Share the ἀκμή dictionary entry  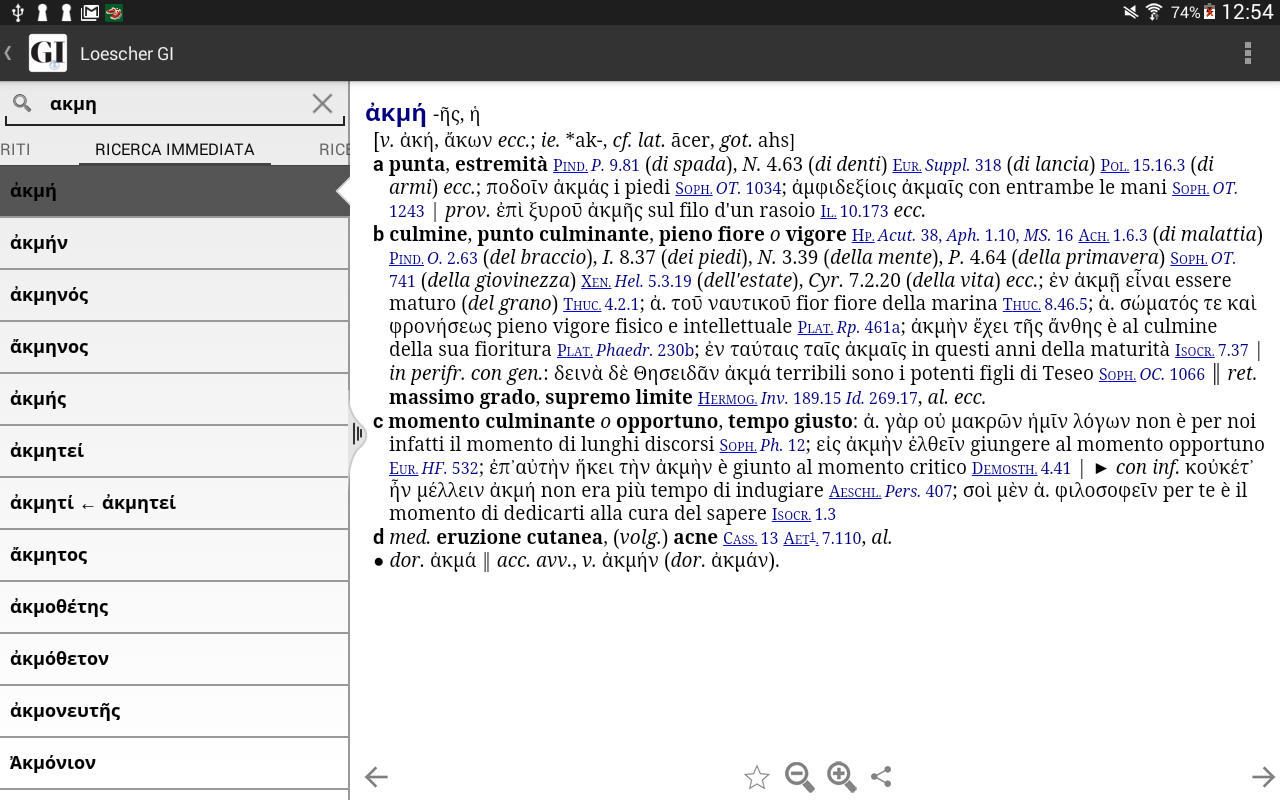881,776
